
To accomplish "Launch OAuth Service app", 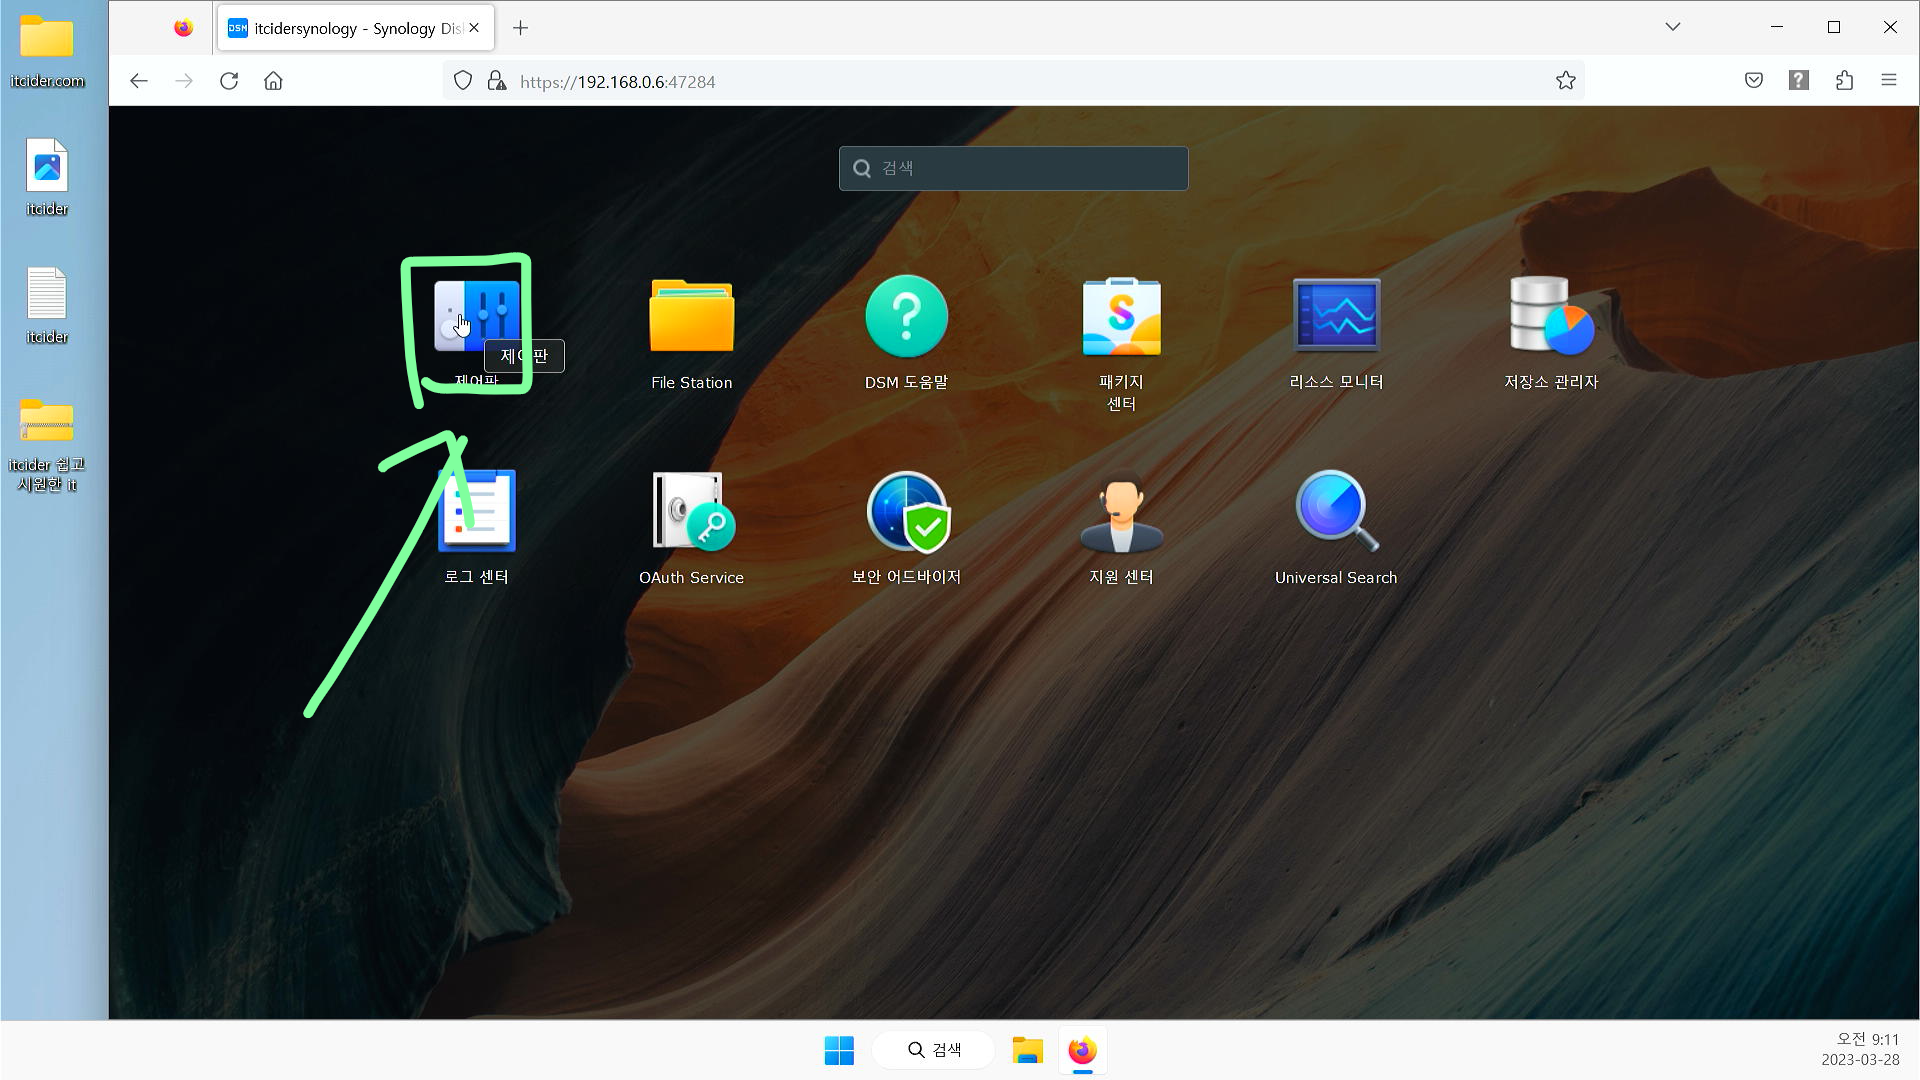I will [x=691, y=511].
